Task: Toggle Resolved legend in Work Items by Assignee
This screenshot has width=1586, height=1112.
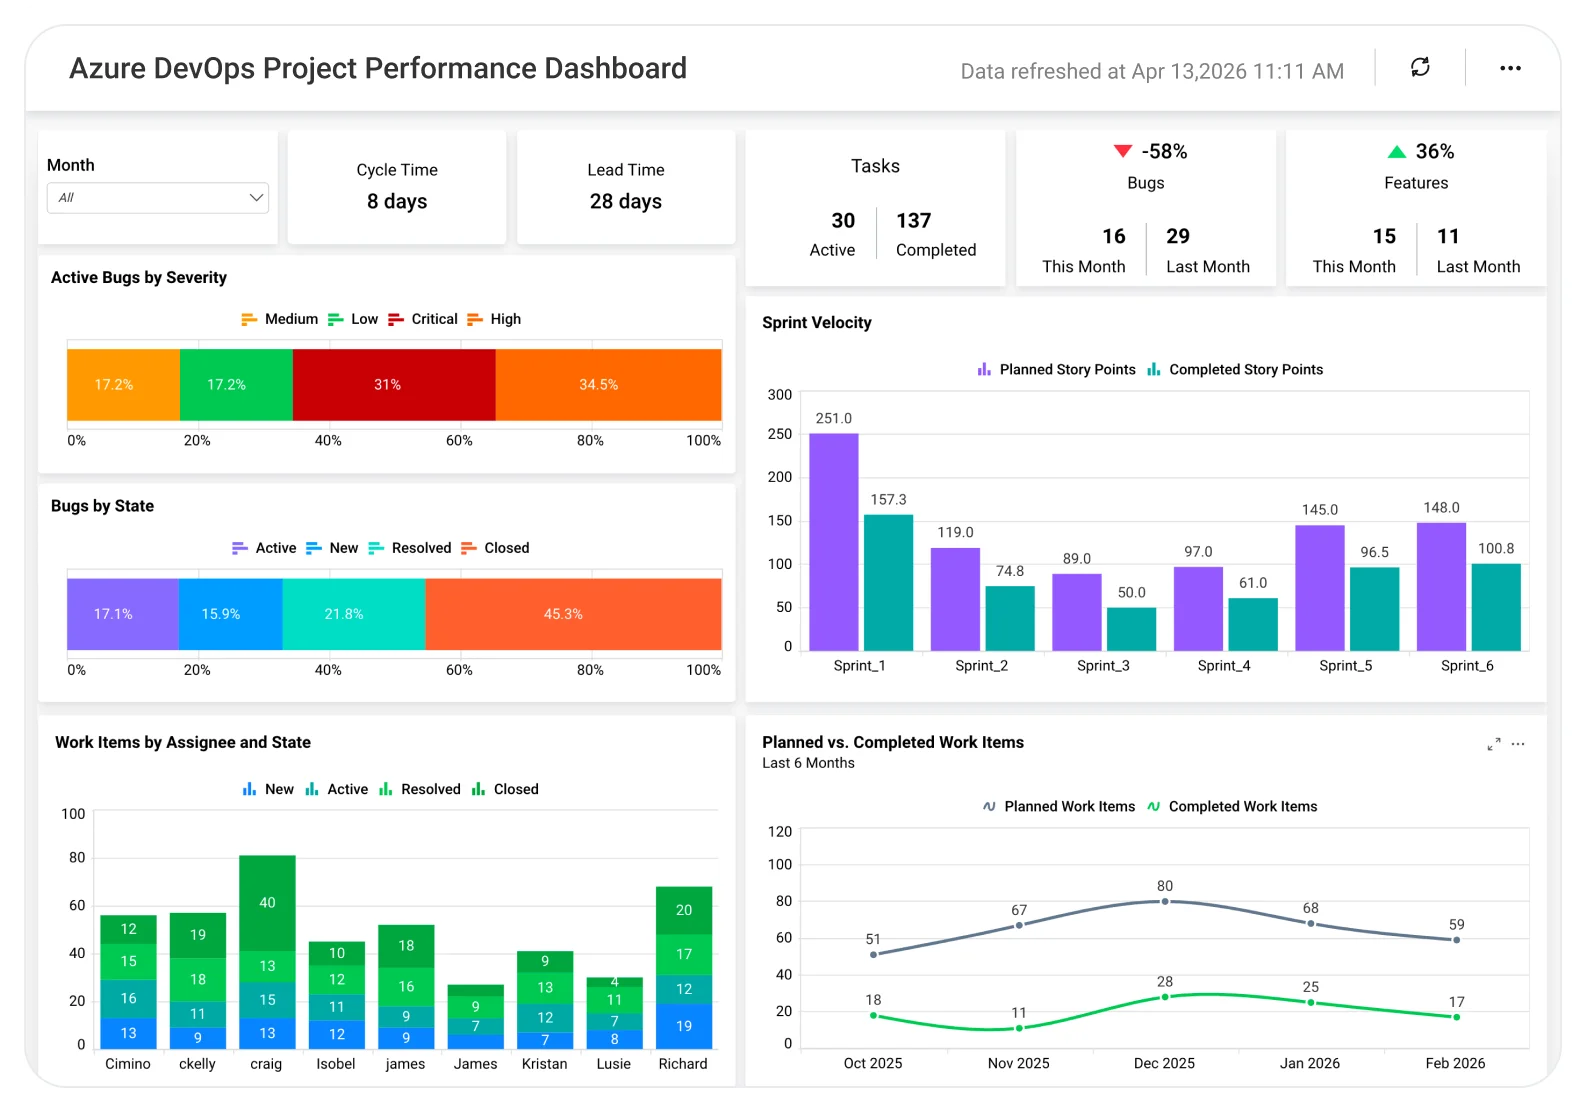Action: [419, 790]
